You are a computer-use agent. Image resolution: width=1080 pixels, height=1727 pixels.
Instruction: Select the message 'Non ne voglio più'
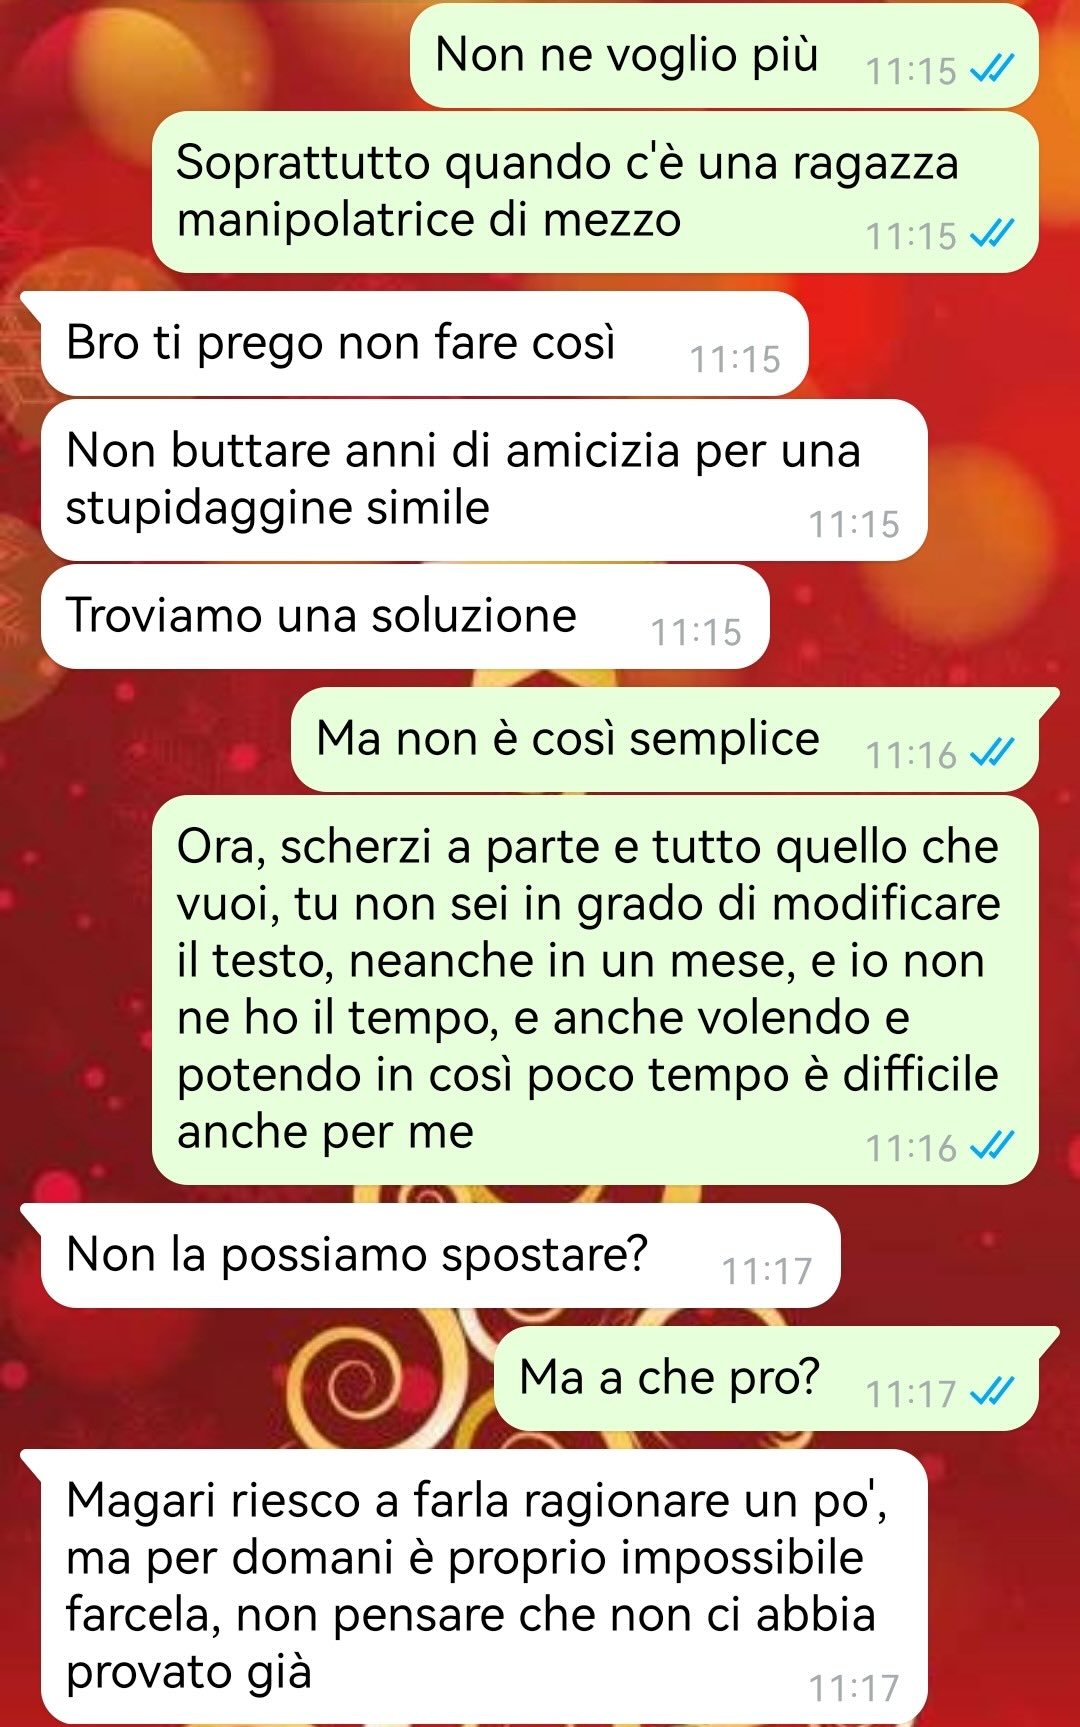[724, 56]
